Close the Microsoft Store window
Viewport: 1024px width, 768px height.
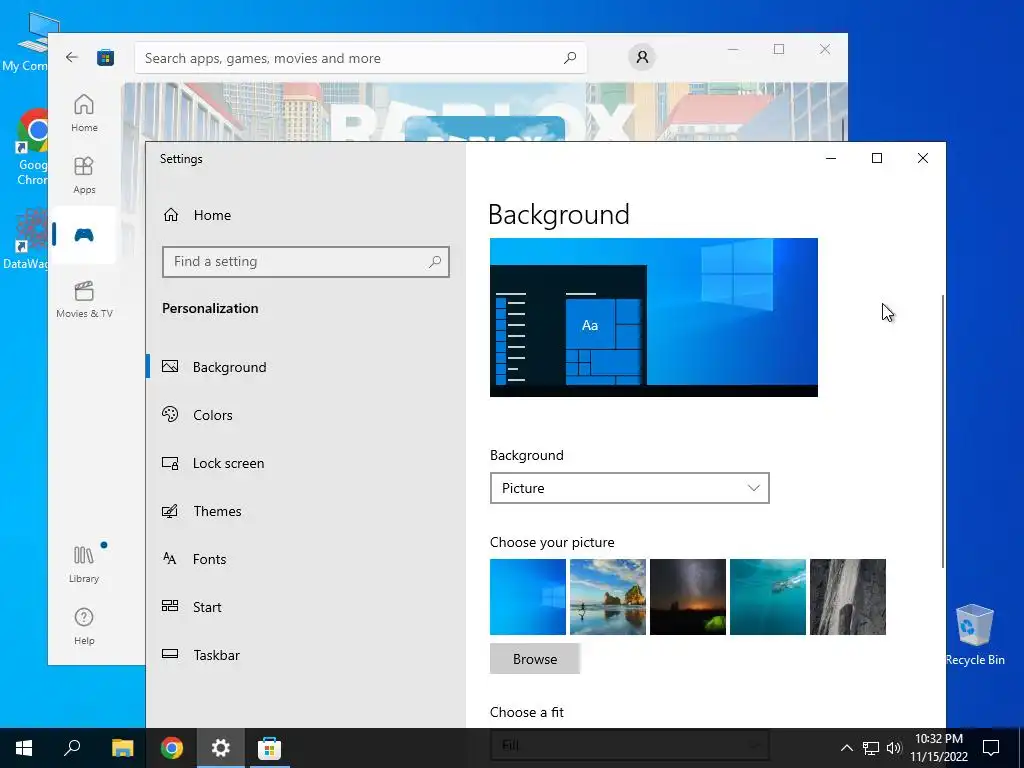pyautogui.click(x=825, y=49)
